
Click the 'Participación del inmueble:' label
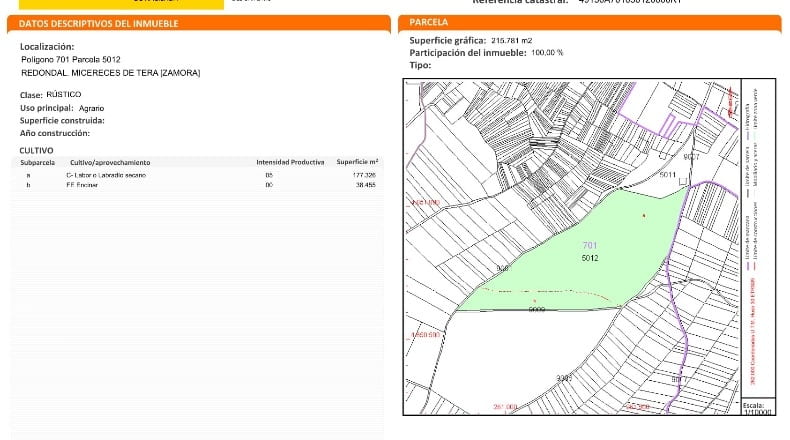[x=468, y=53]
